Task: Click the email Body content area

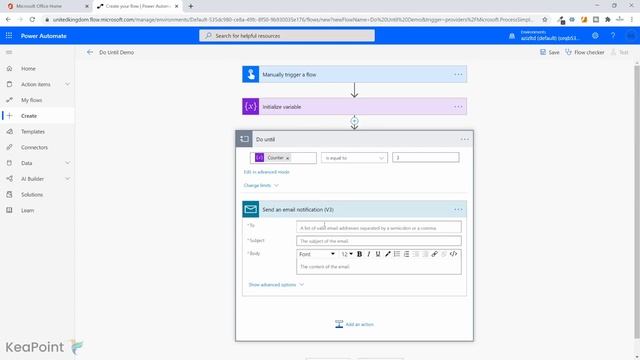Action: (x=379, y=267)
